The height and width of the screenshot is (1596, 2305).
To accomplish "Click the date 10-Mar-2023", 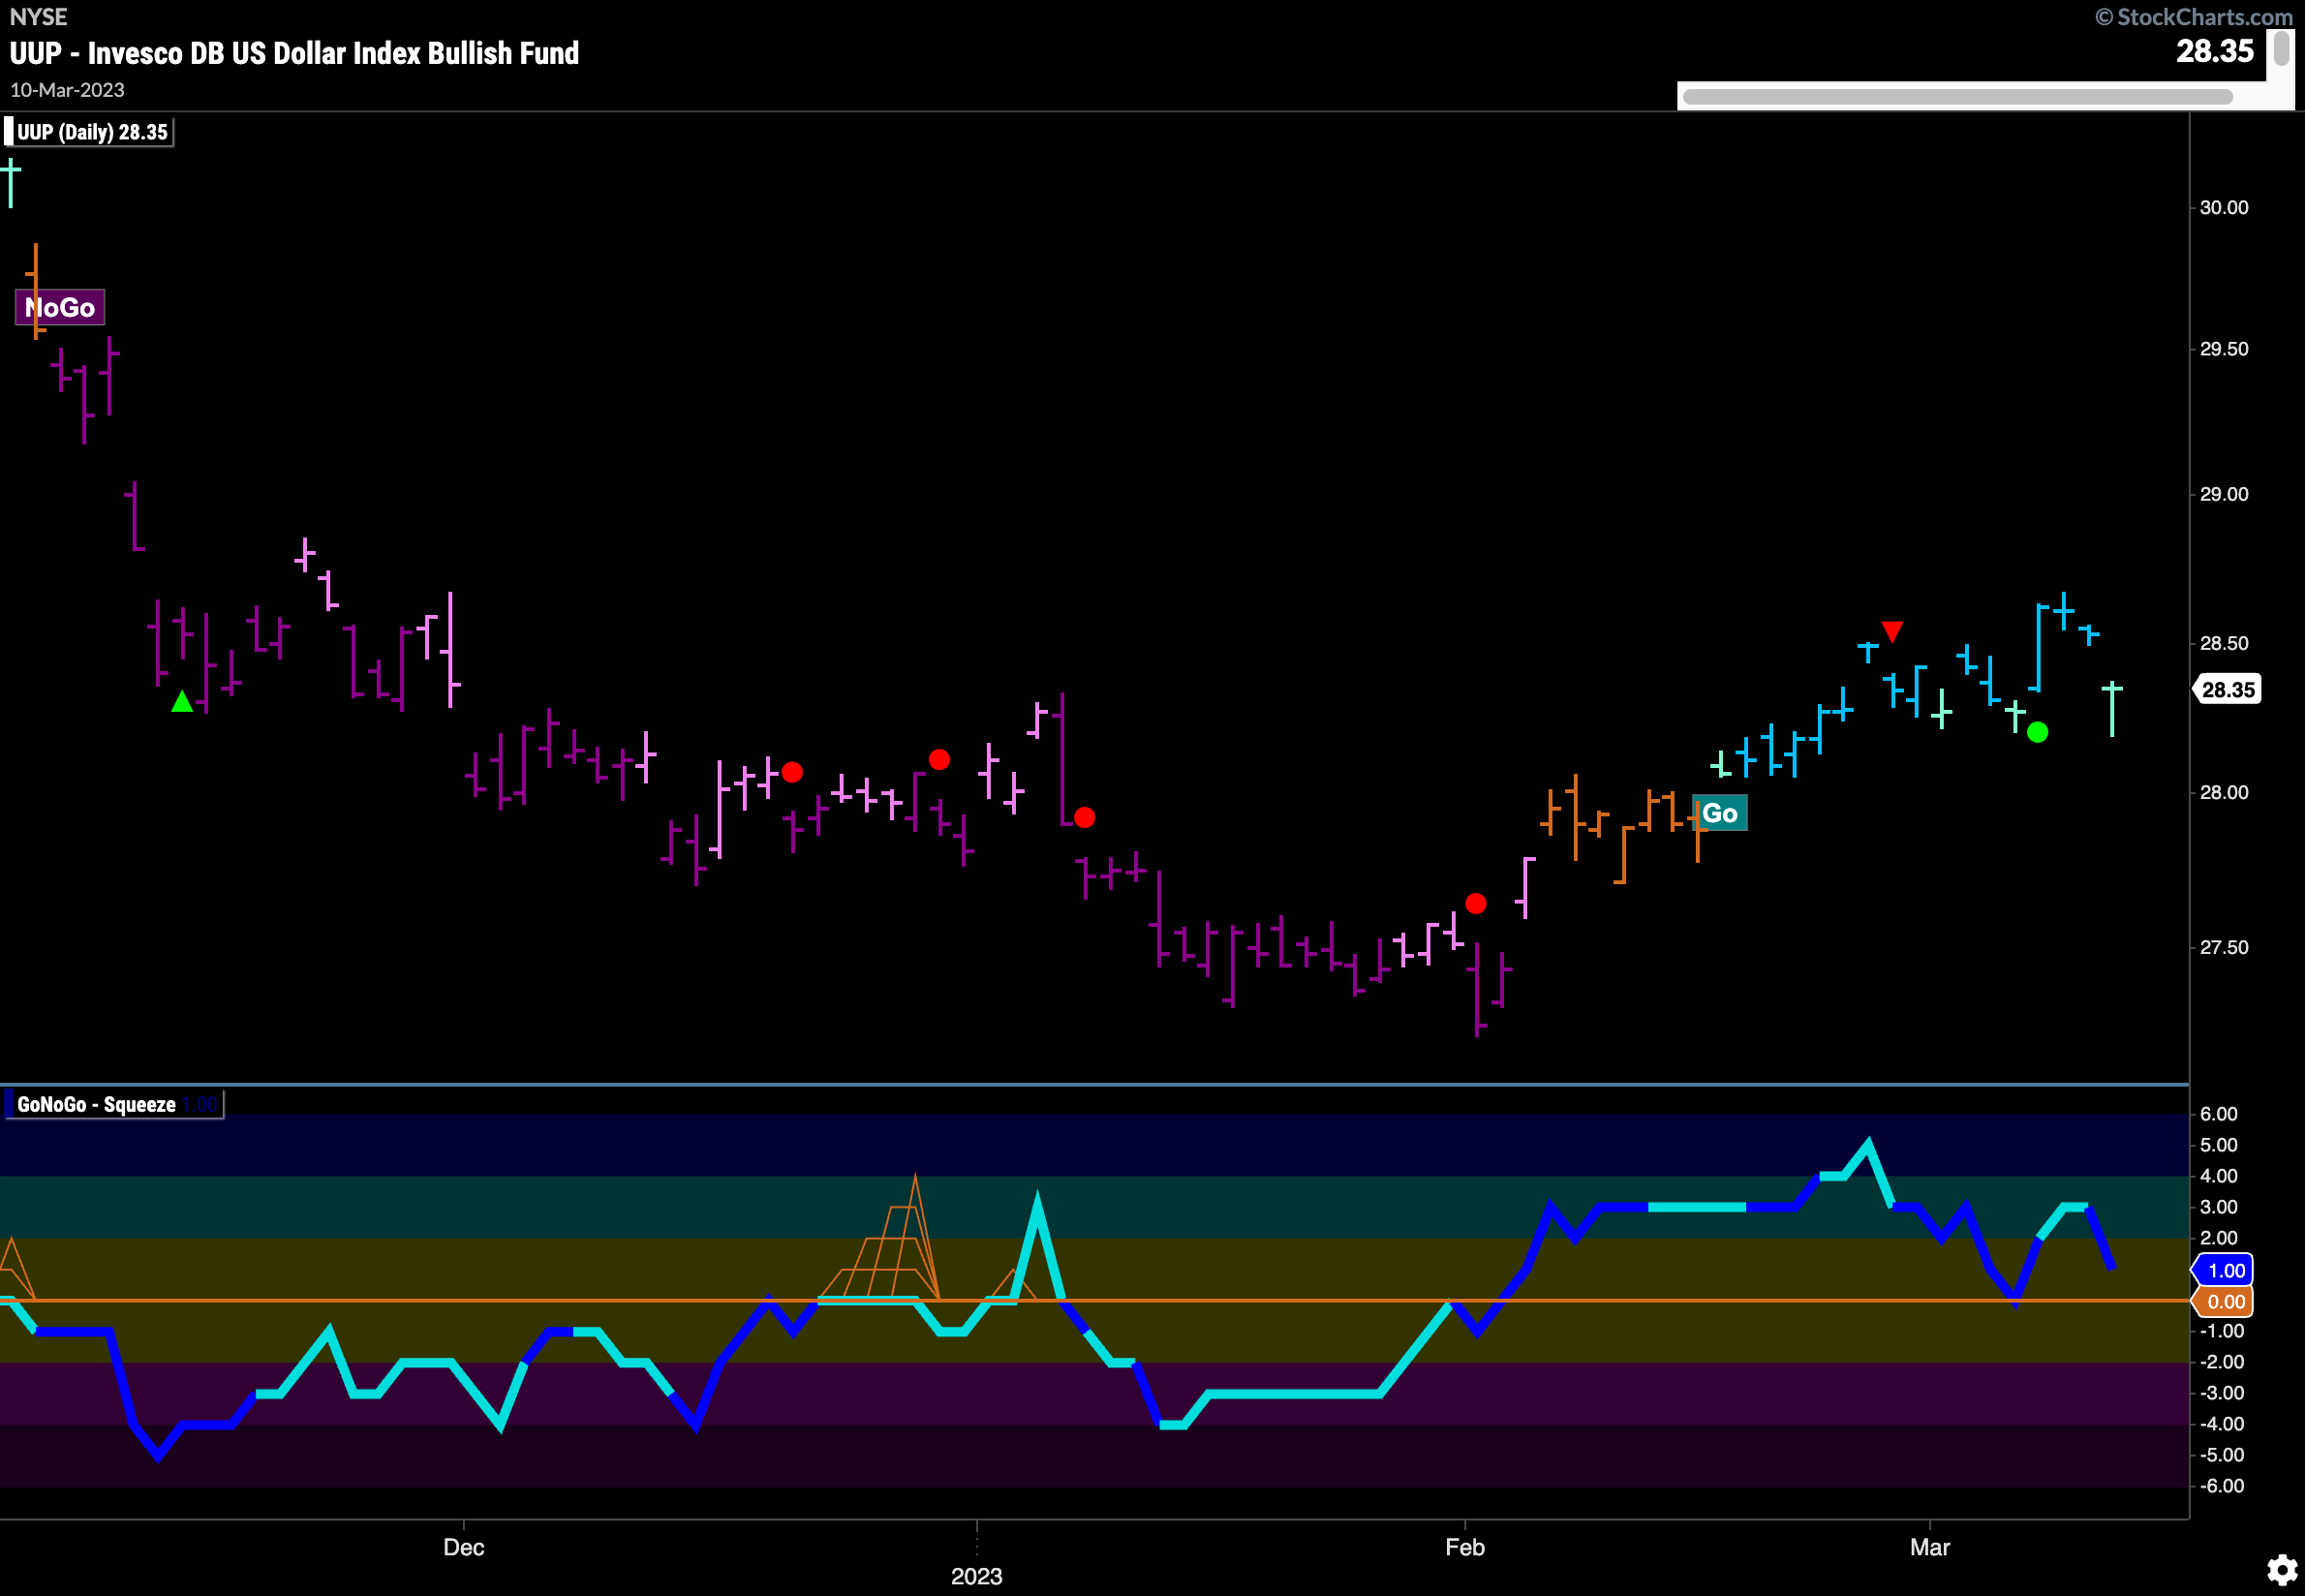I will point(67,90).
